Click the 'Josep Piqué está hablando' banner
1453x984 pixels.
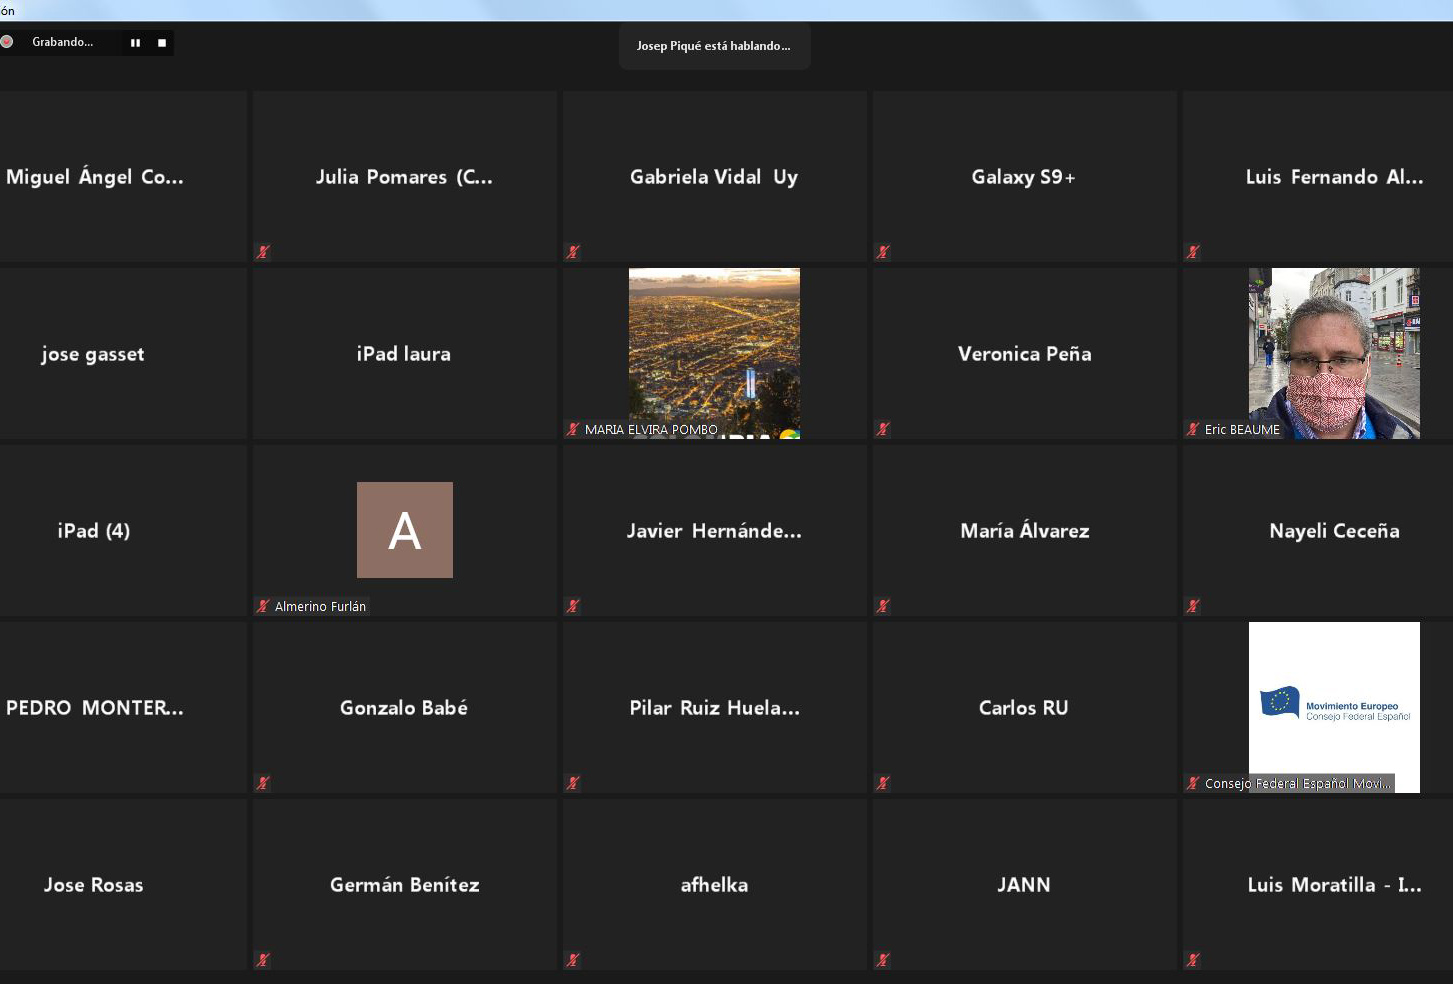pyautogui.click(x=714, y=46)
